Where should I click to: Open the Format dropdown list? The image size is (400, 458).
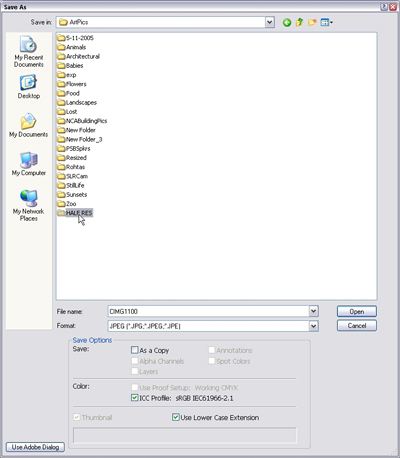[313, 326]
